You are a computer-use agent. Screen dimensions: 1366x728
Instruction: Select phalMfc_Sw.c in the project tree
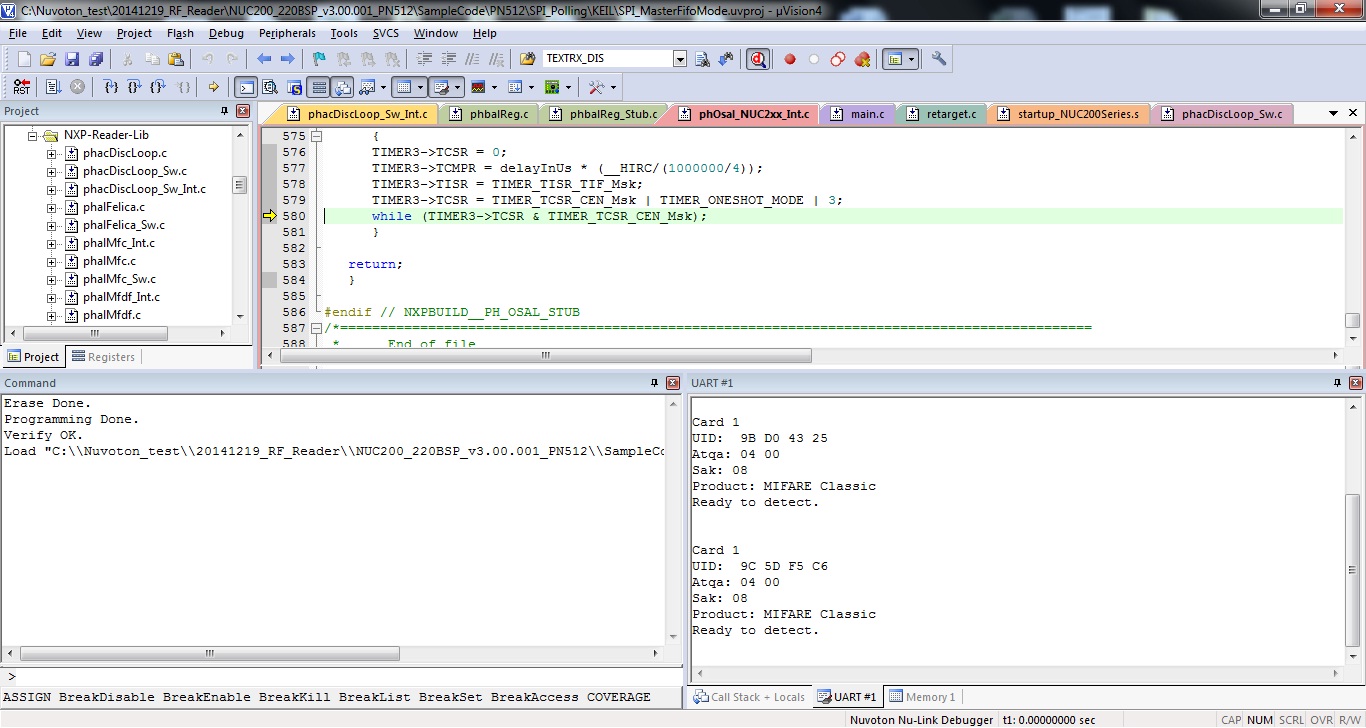tap(119, 279)
